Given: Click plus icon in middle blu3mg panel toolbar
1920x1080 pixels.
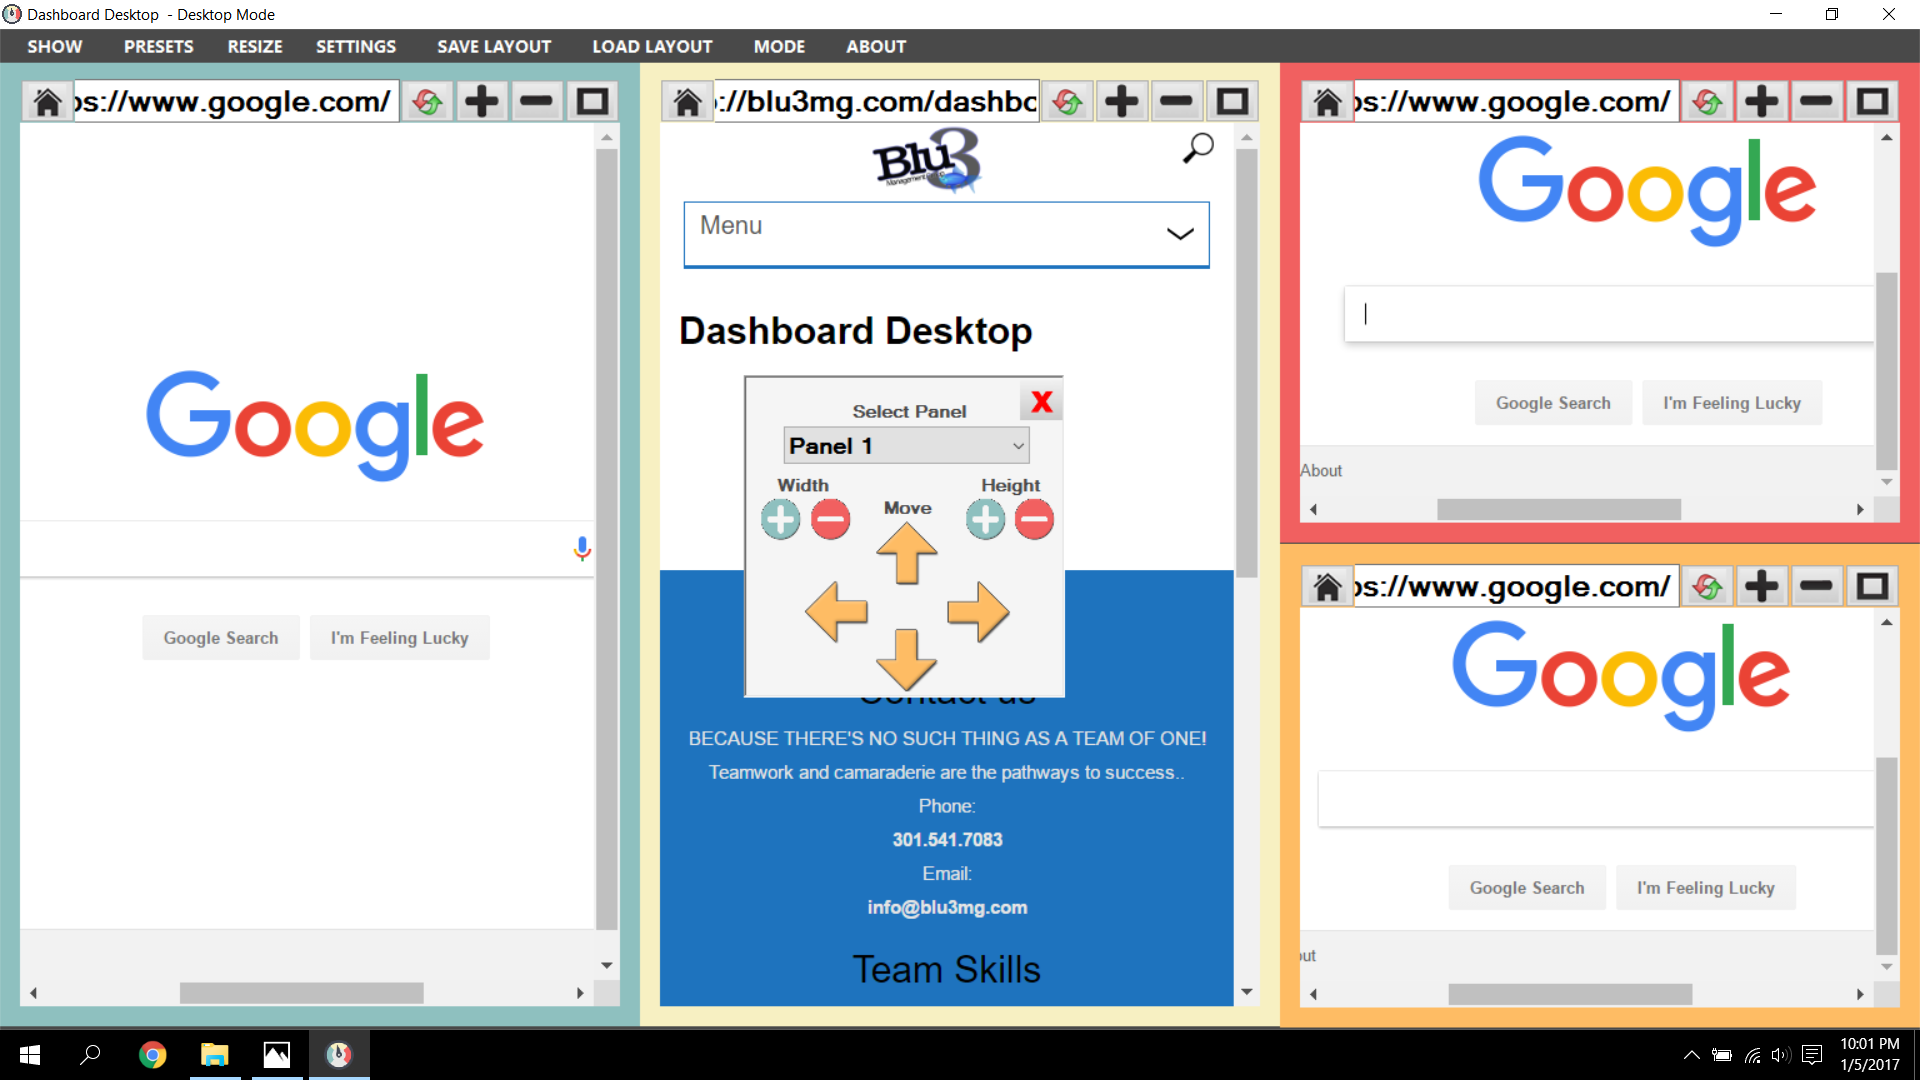Looking at the screenshot, I should 1122,102.
